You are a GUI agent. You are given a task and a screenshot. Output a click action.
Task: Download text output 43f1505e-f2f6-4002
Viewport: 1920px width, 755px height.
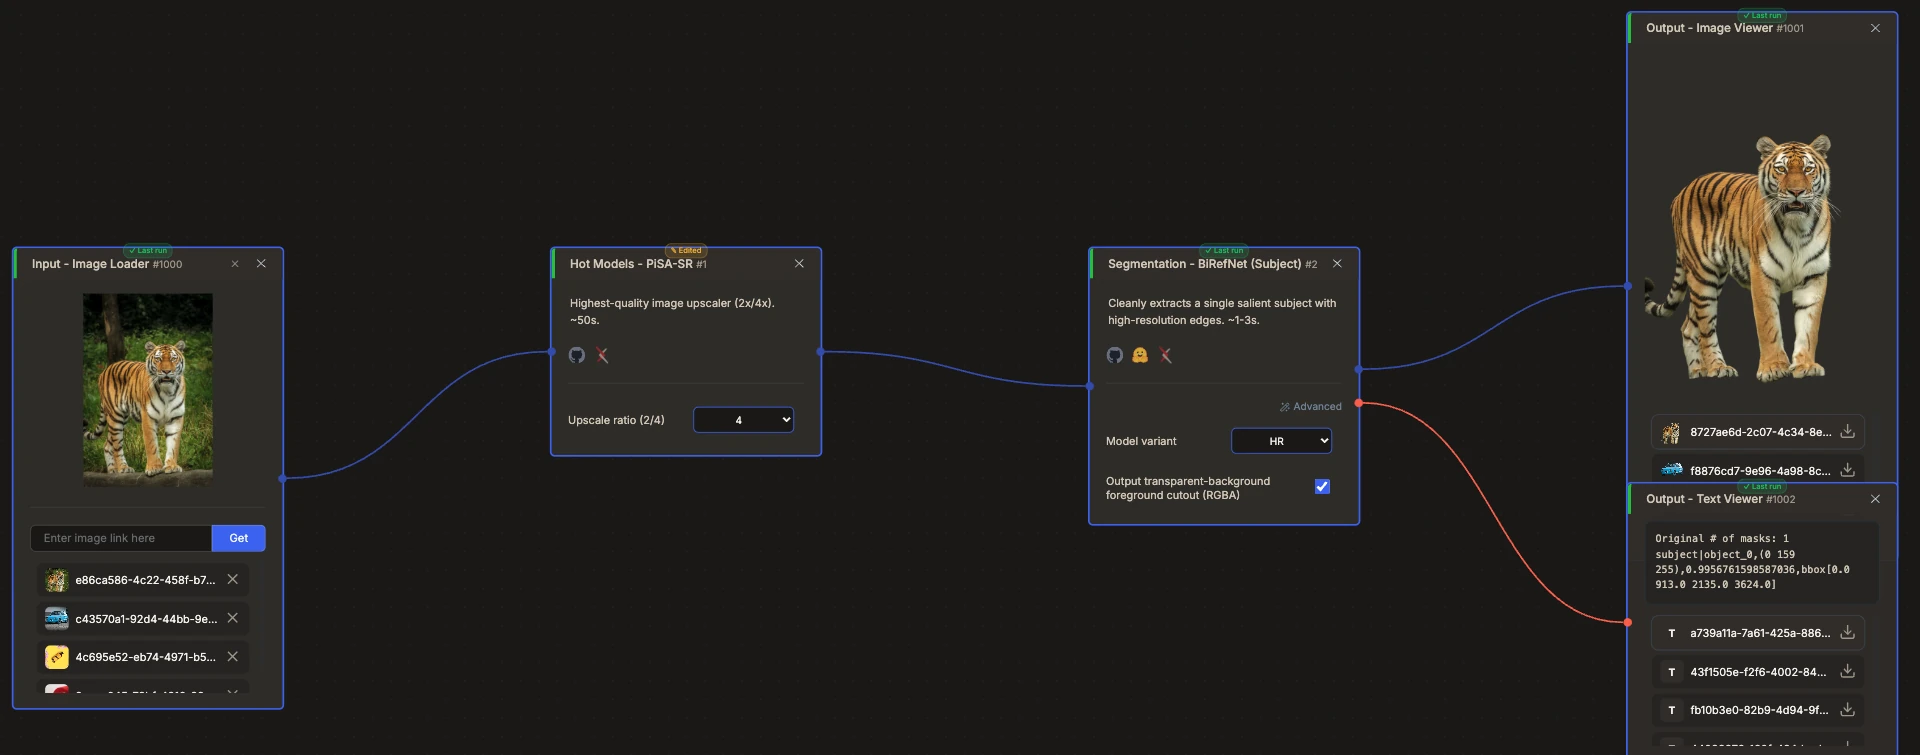point(1847,672)
